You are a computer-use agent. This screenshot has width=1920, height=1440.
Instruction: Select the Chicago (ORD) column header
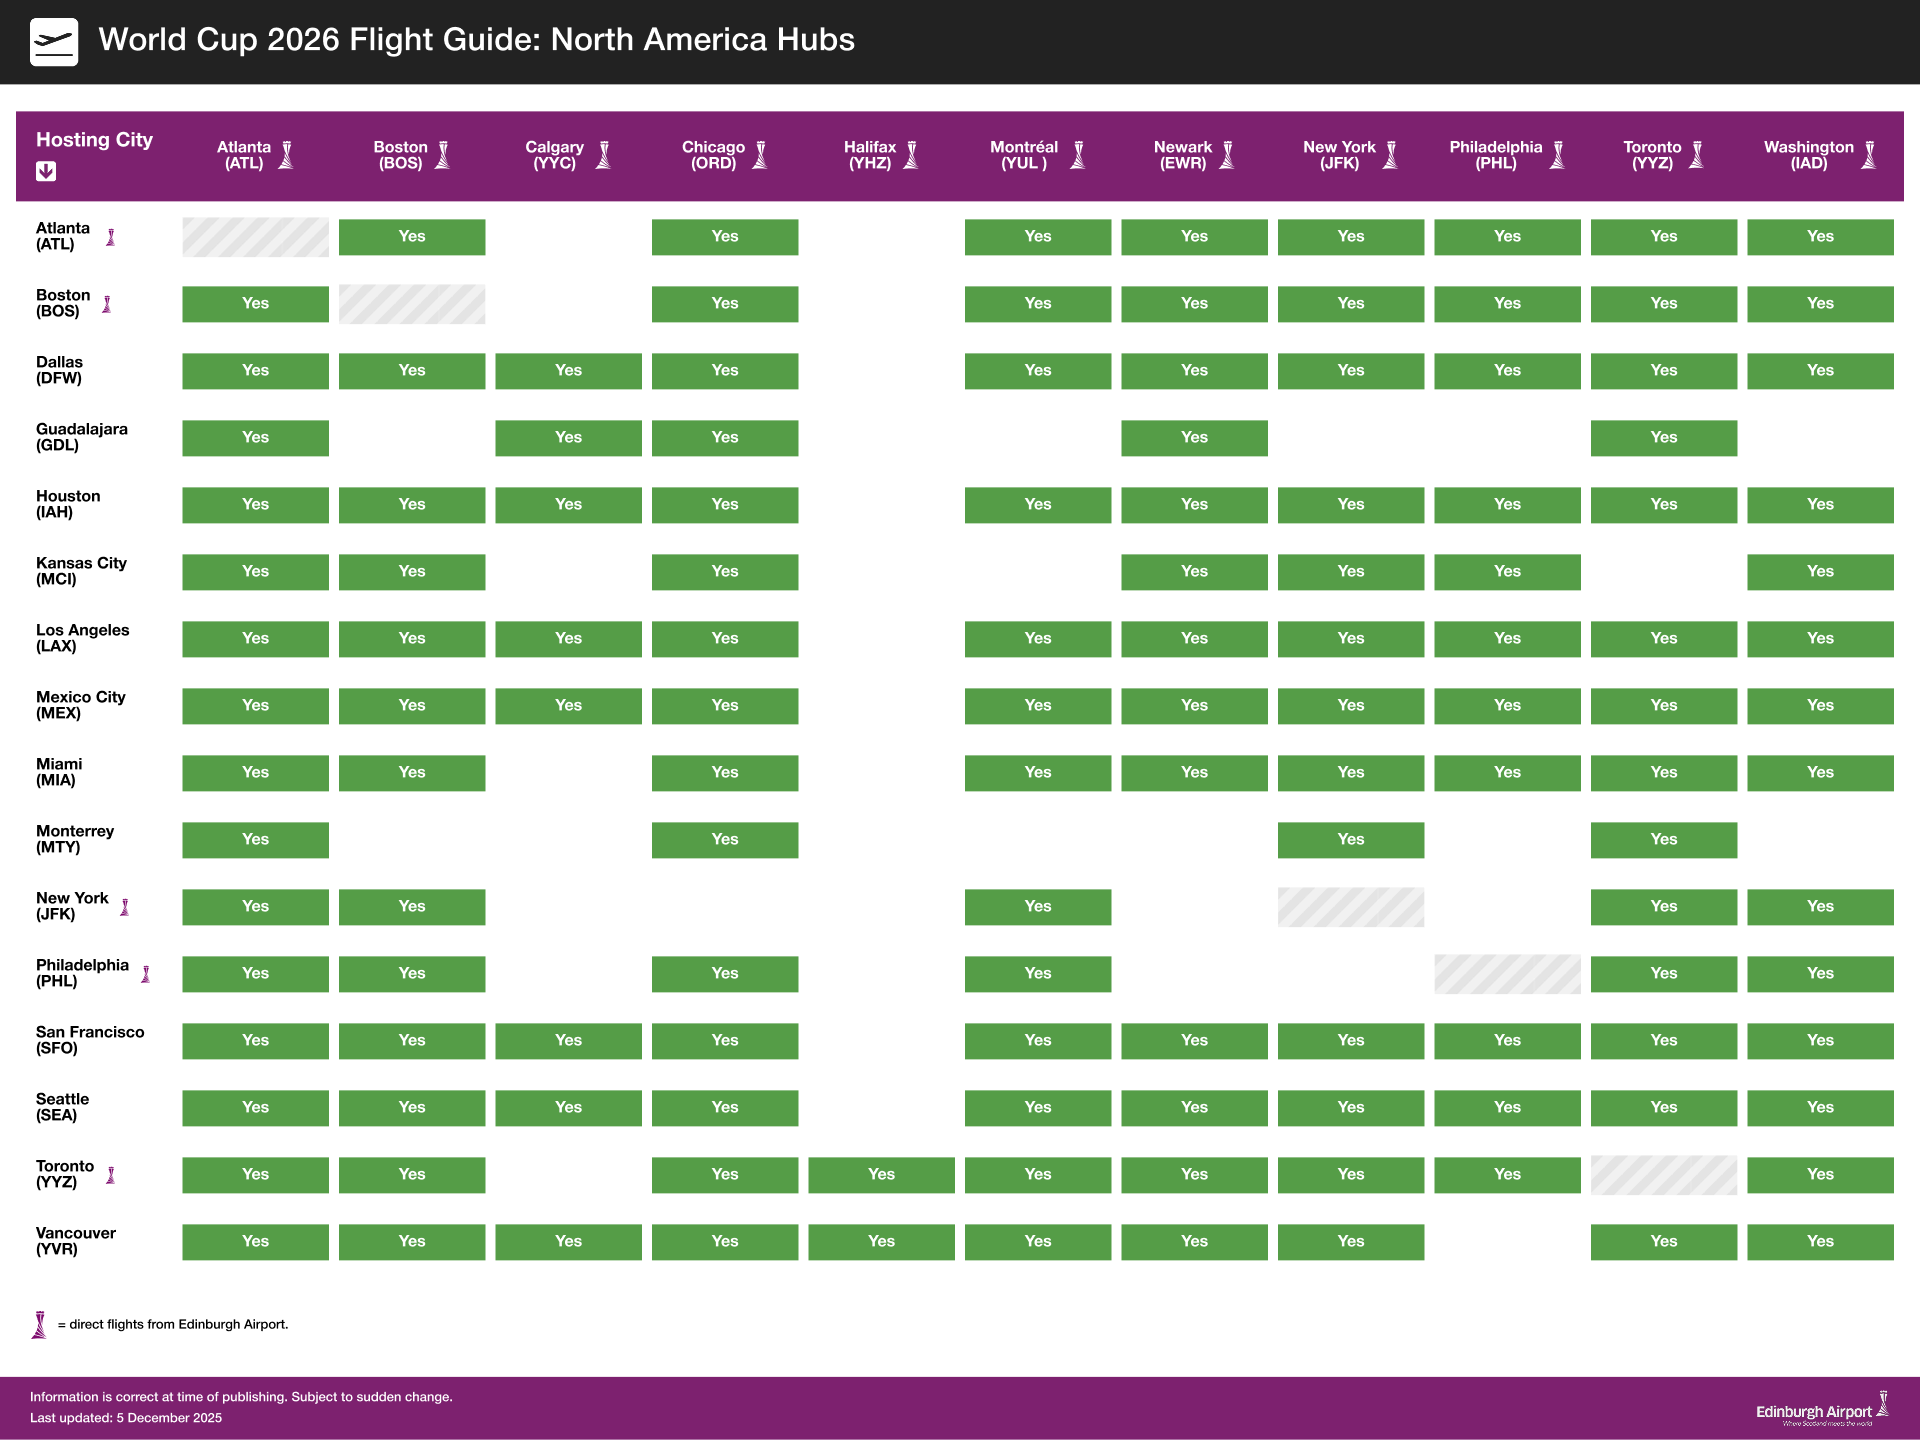(713, 155)
